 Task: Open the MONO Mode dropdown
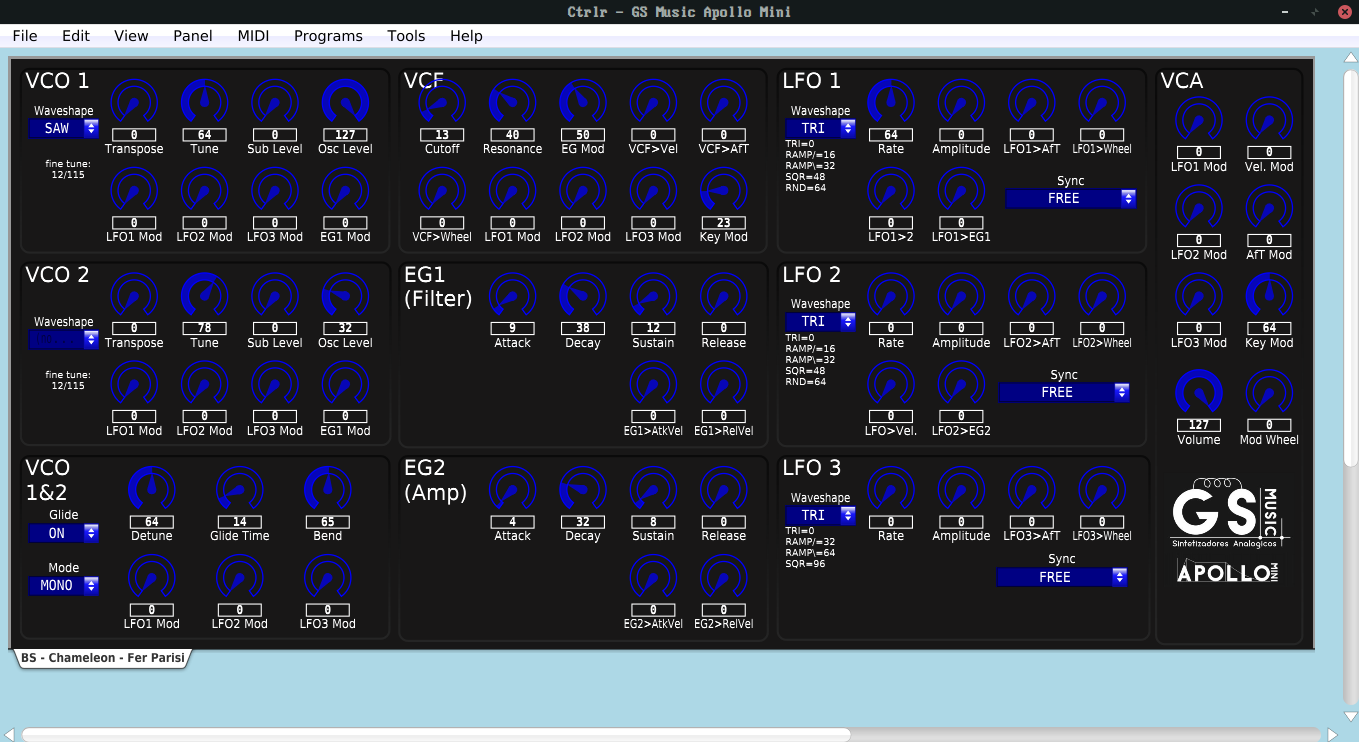click(63, 585)
